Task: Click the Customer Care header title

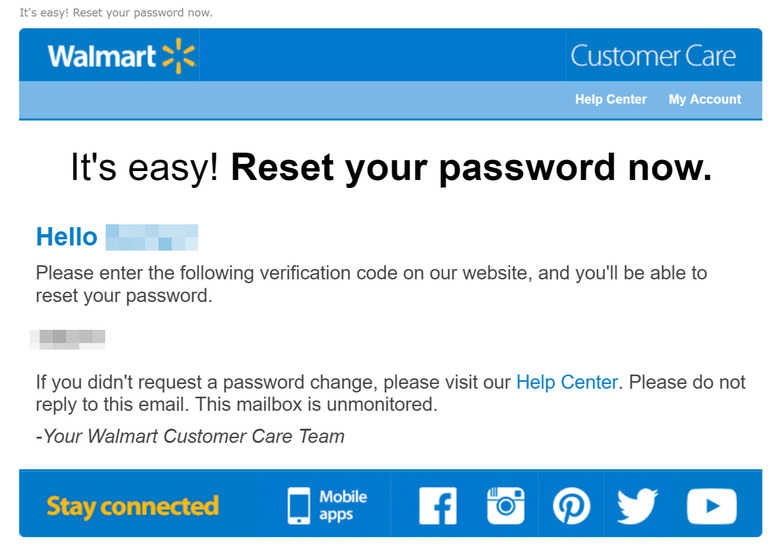Action: coord(653,56)
